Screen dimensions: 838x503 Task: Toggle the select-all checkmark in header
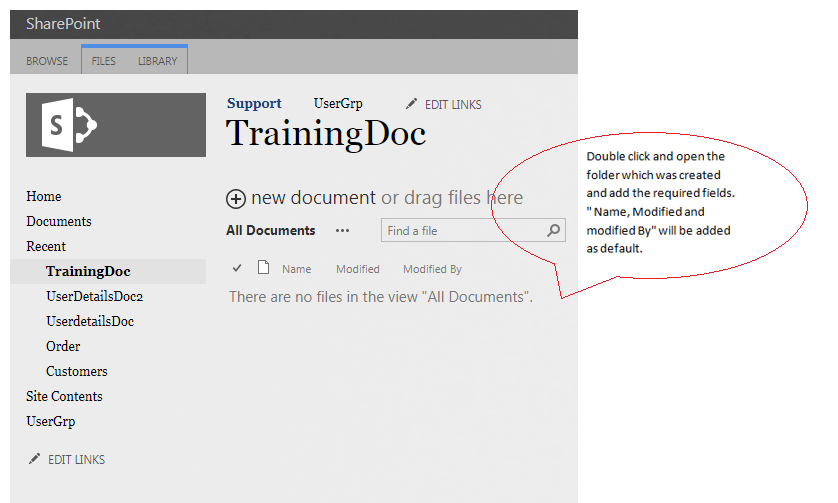pyautogui.click(x=237, y=268)
